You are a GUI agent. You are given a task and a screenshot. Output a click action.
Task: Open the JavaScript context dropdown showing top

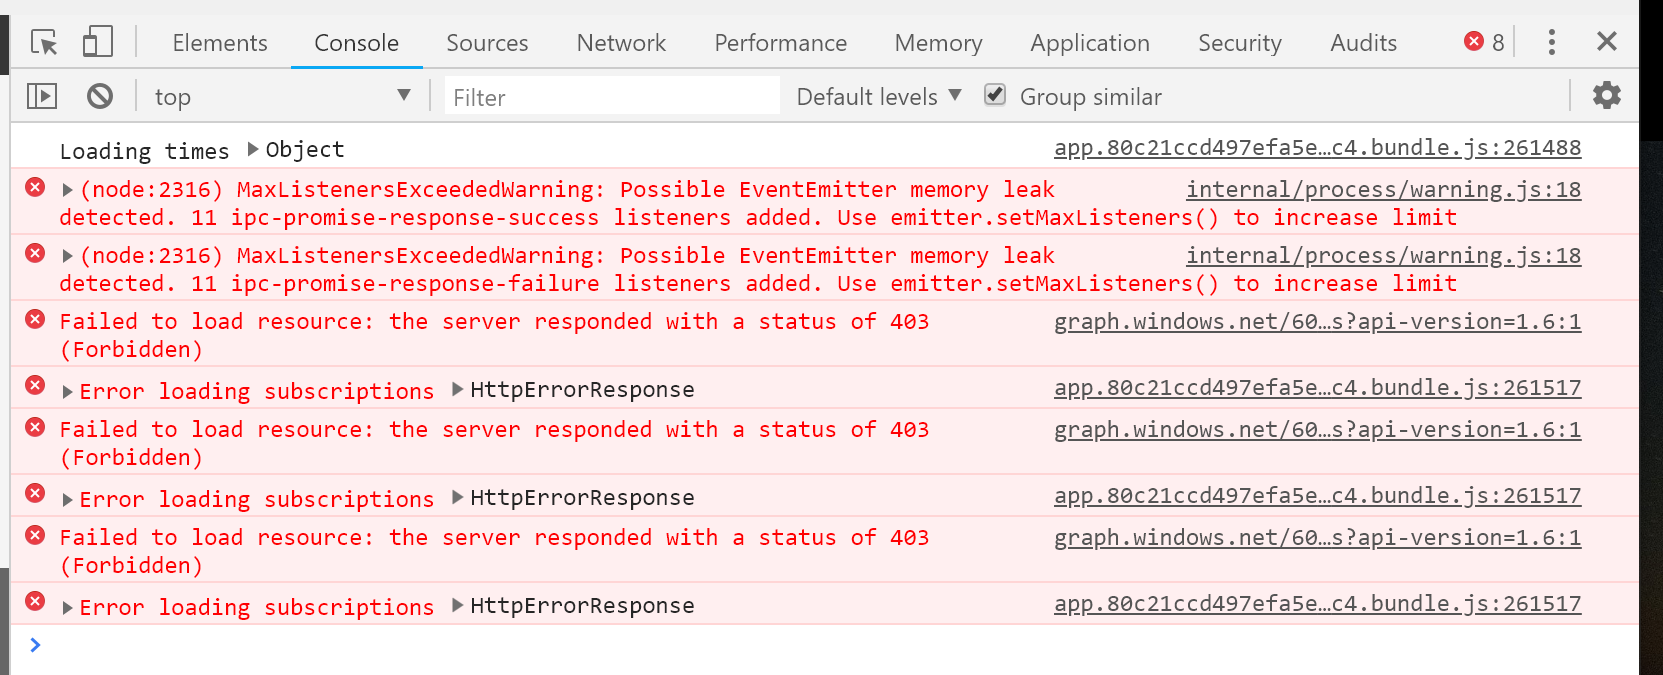point(283,95)
